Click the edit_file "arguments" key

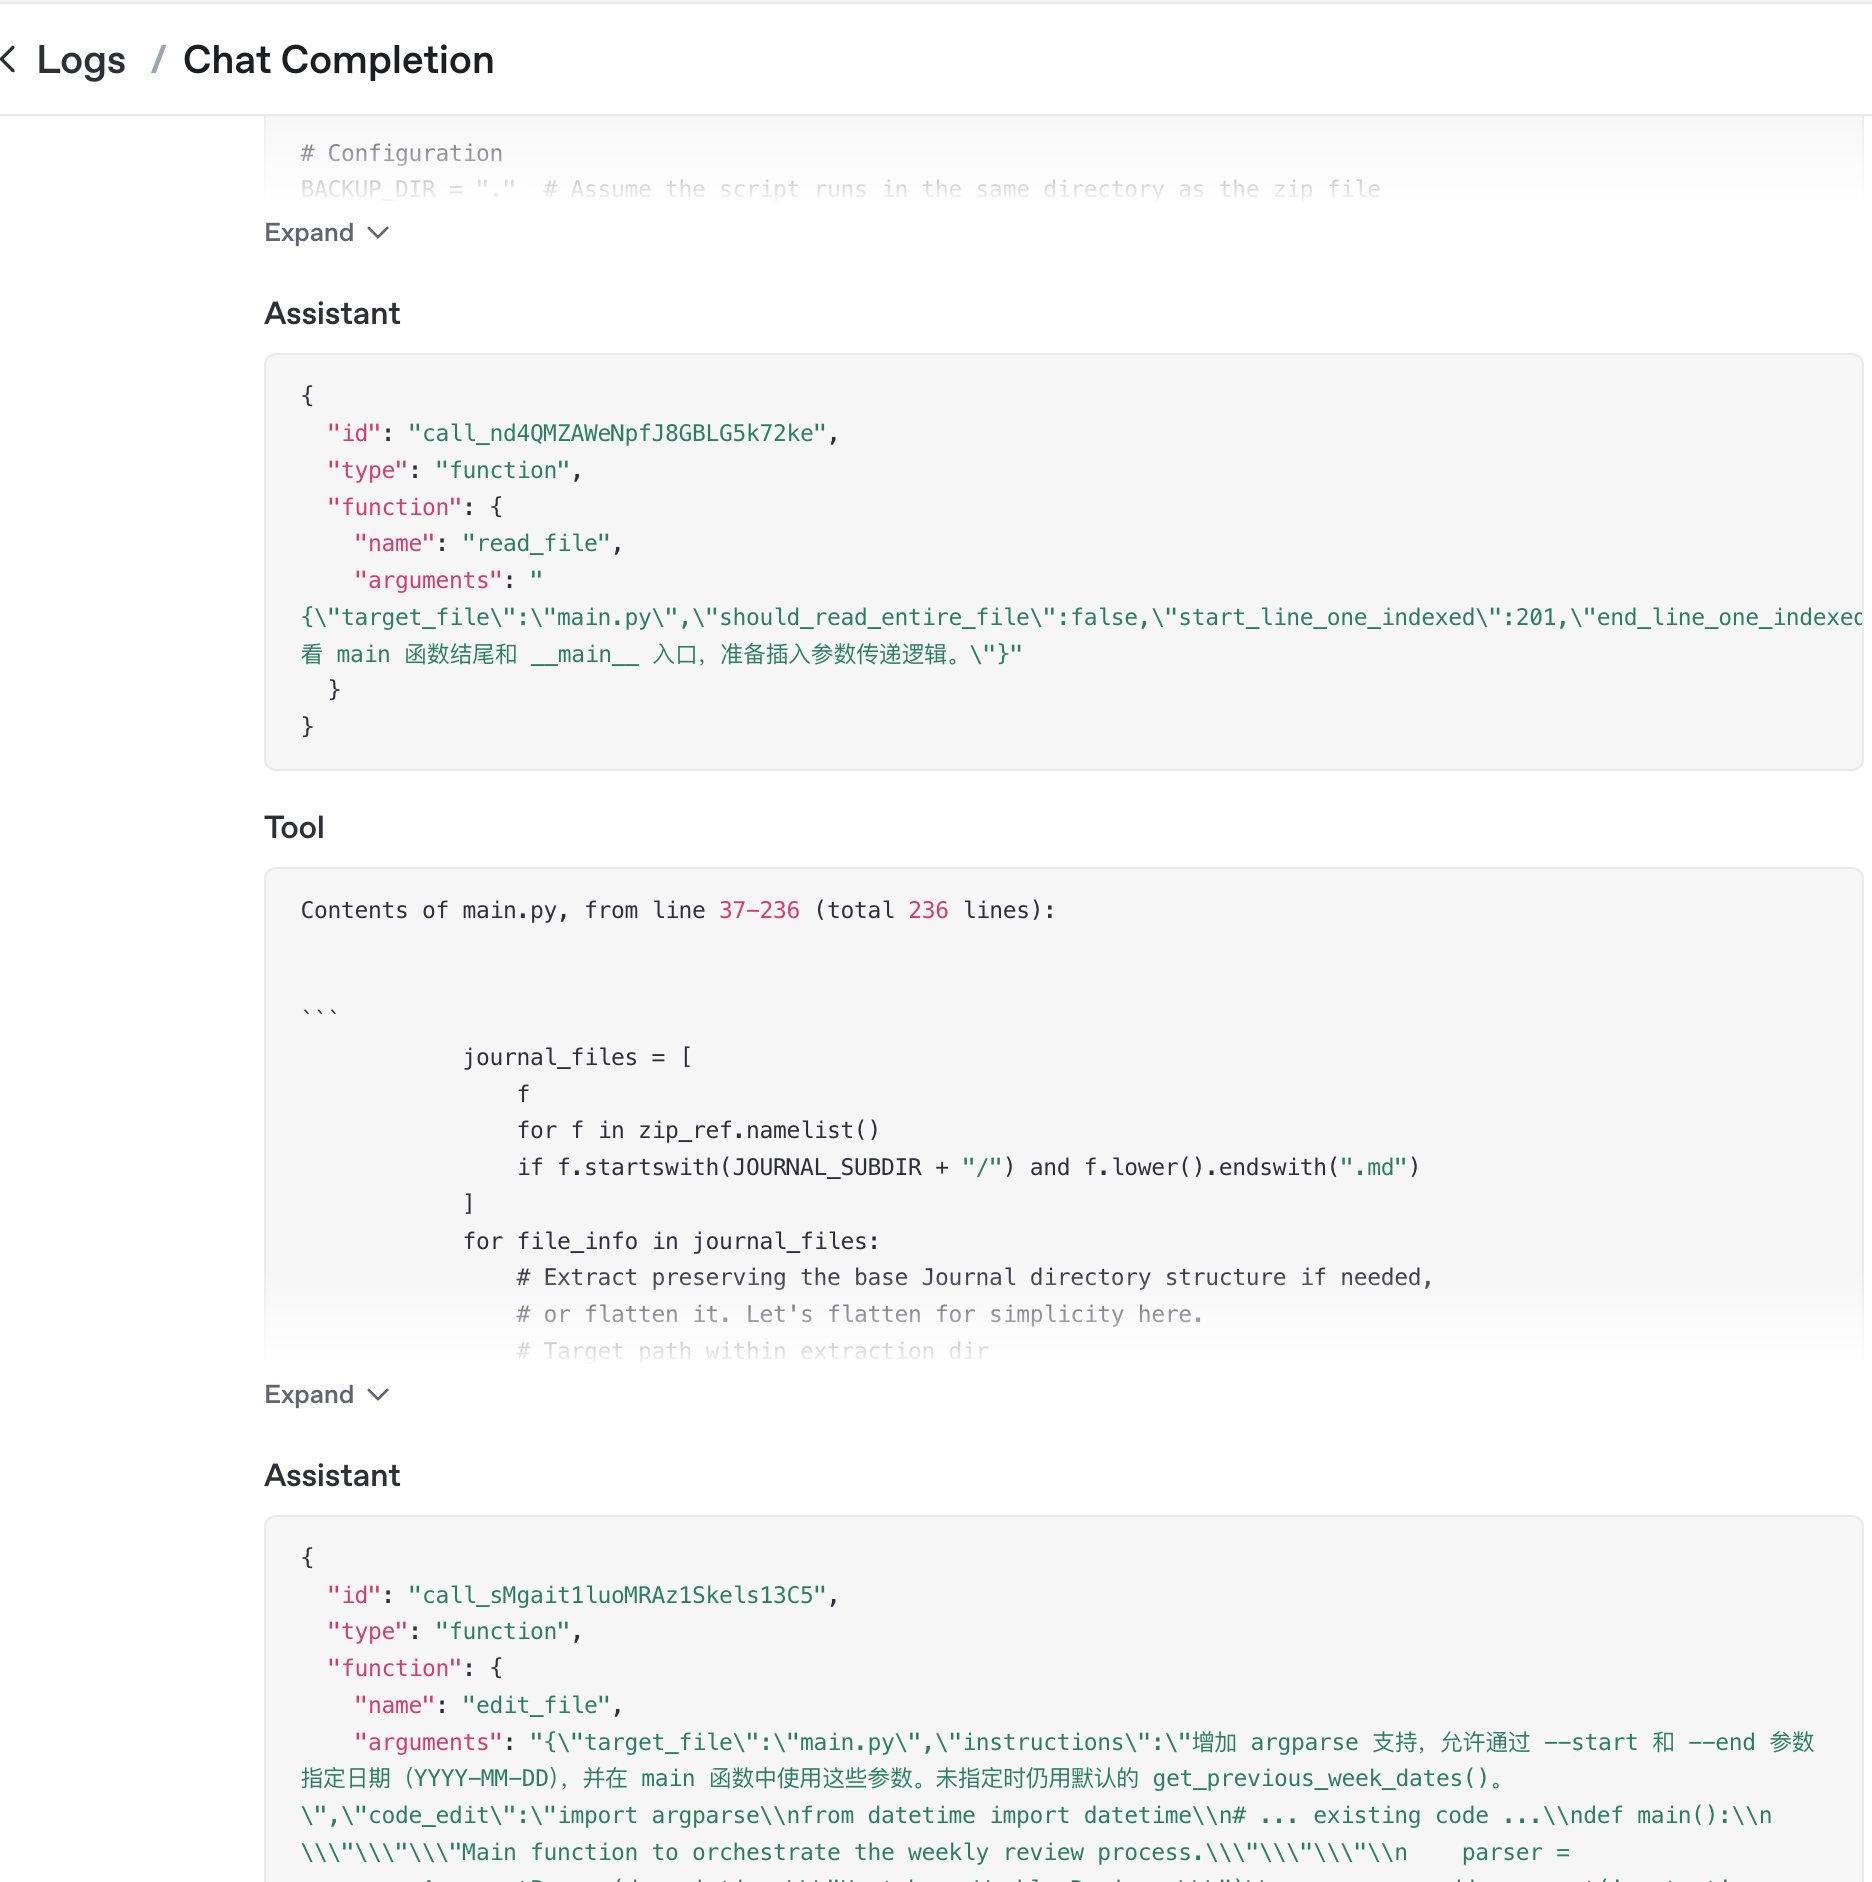coord(428,1742)
